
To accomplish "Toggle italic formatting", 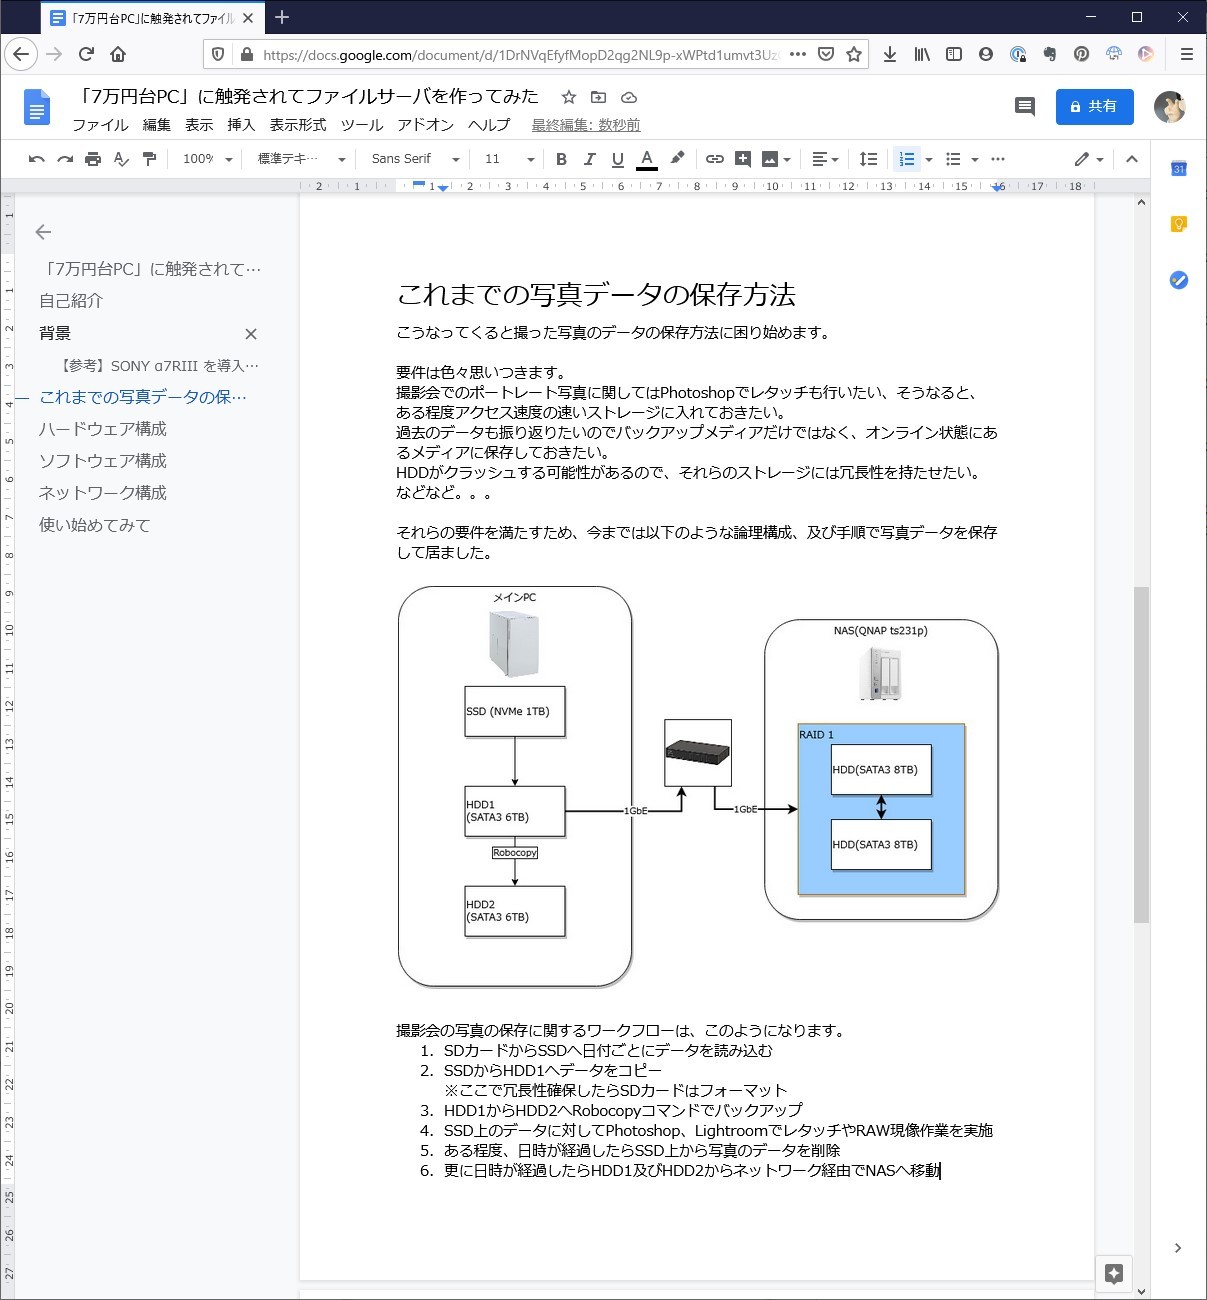I will (x=589, y=159).
